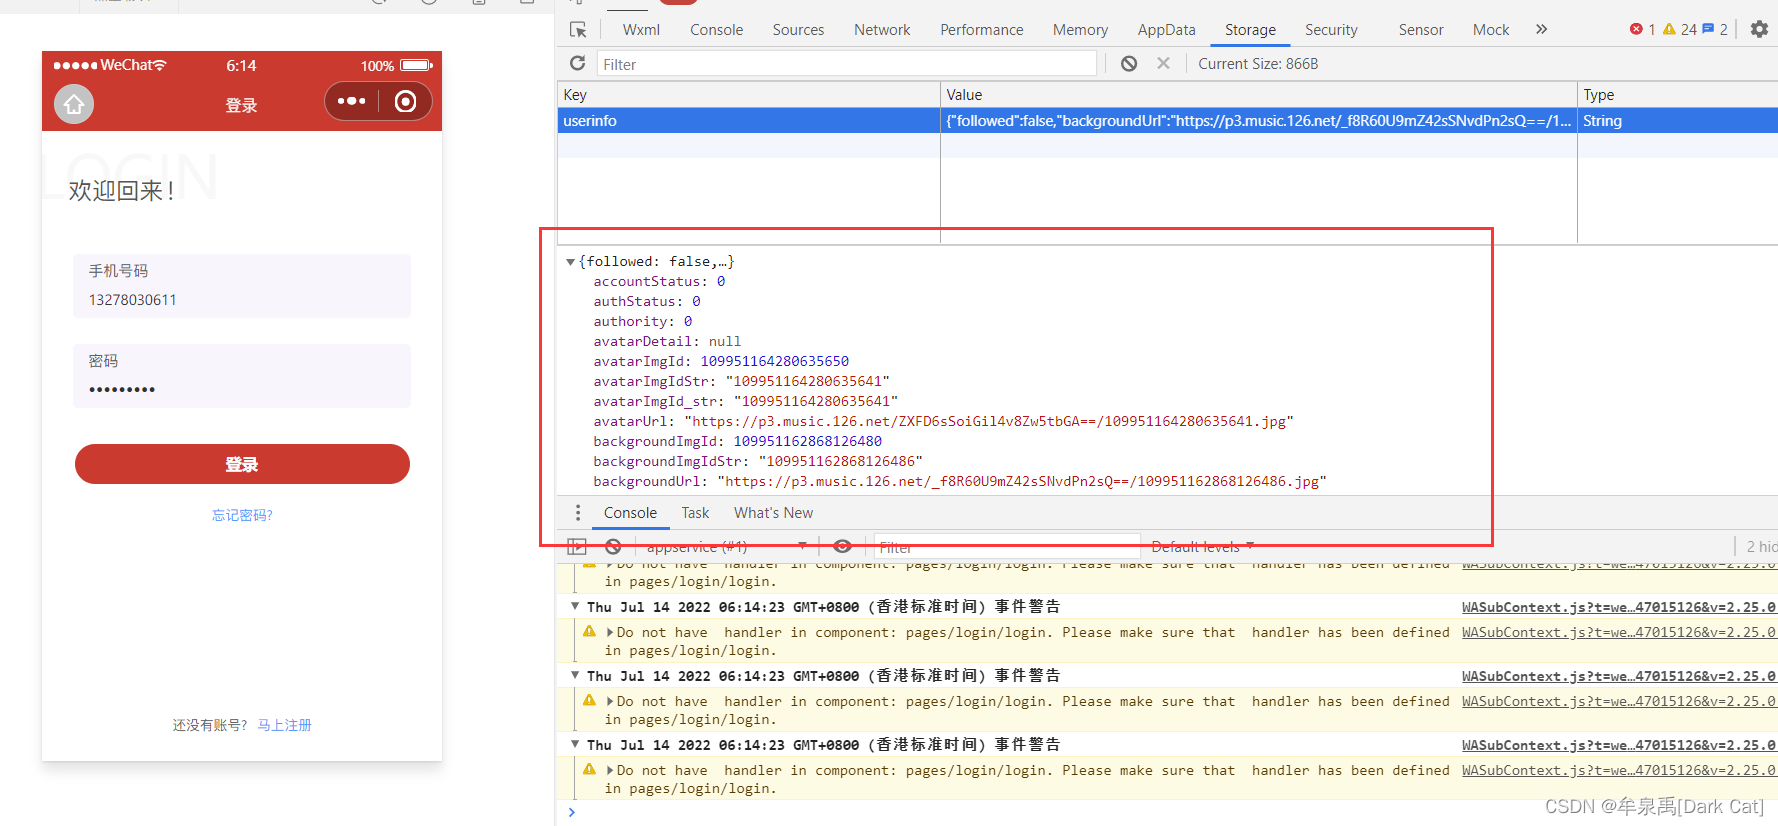
Task: Click the password input field
Action: pyautogui.click(x=242, y=376)
